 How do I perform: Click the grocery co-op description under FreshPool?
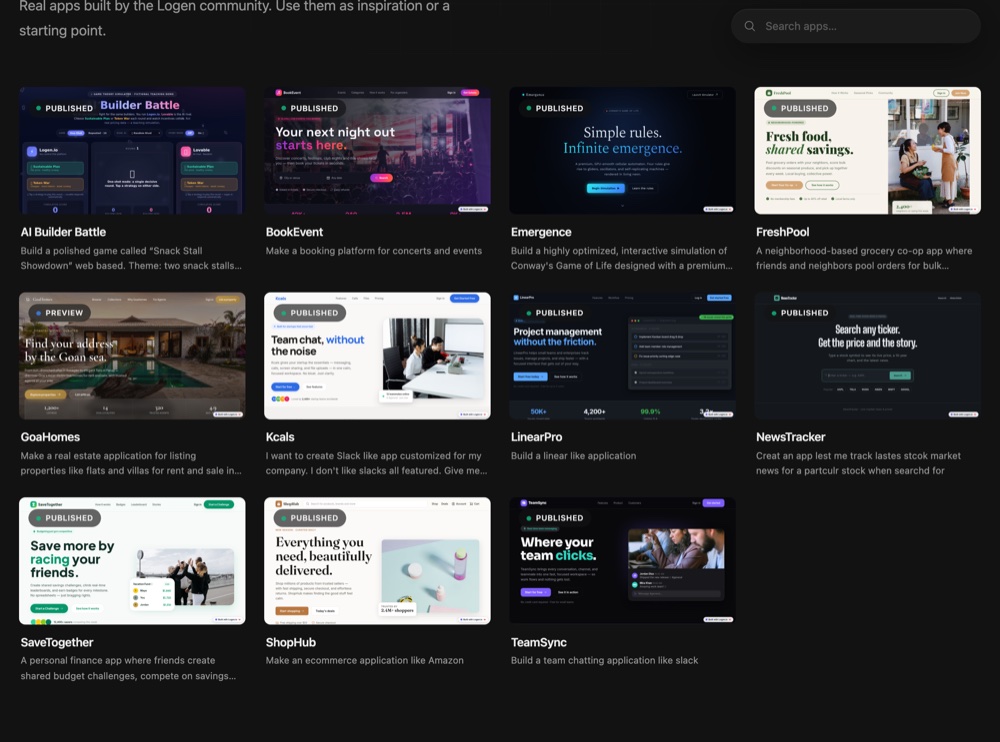click(x=865, y=258)
